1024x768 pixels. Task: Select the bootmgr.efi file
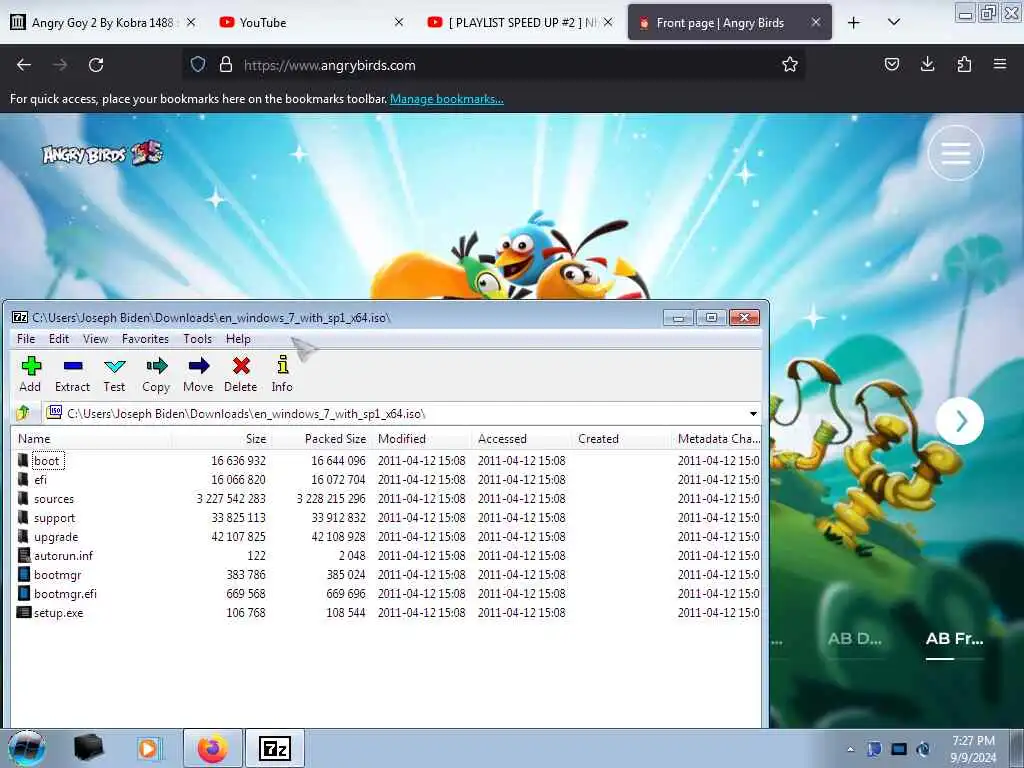pos(387,593)
